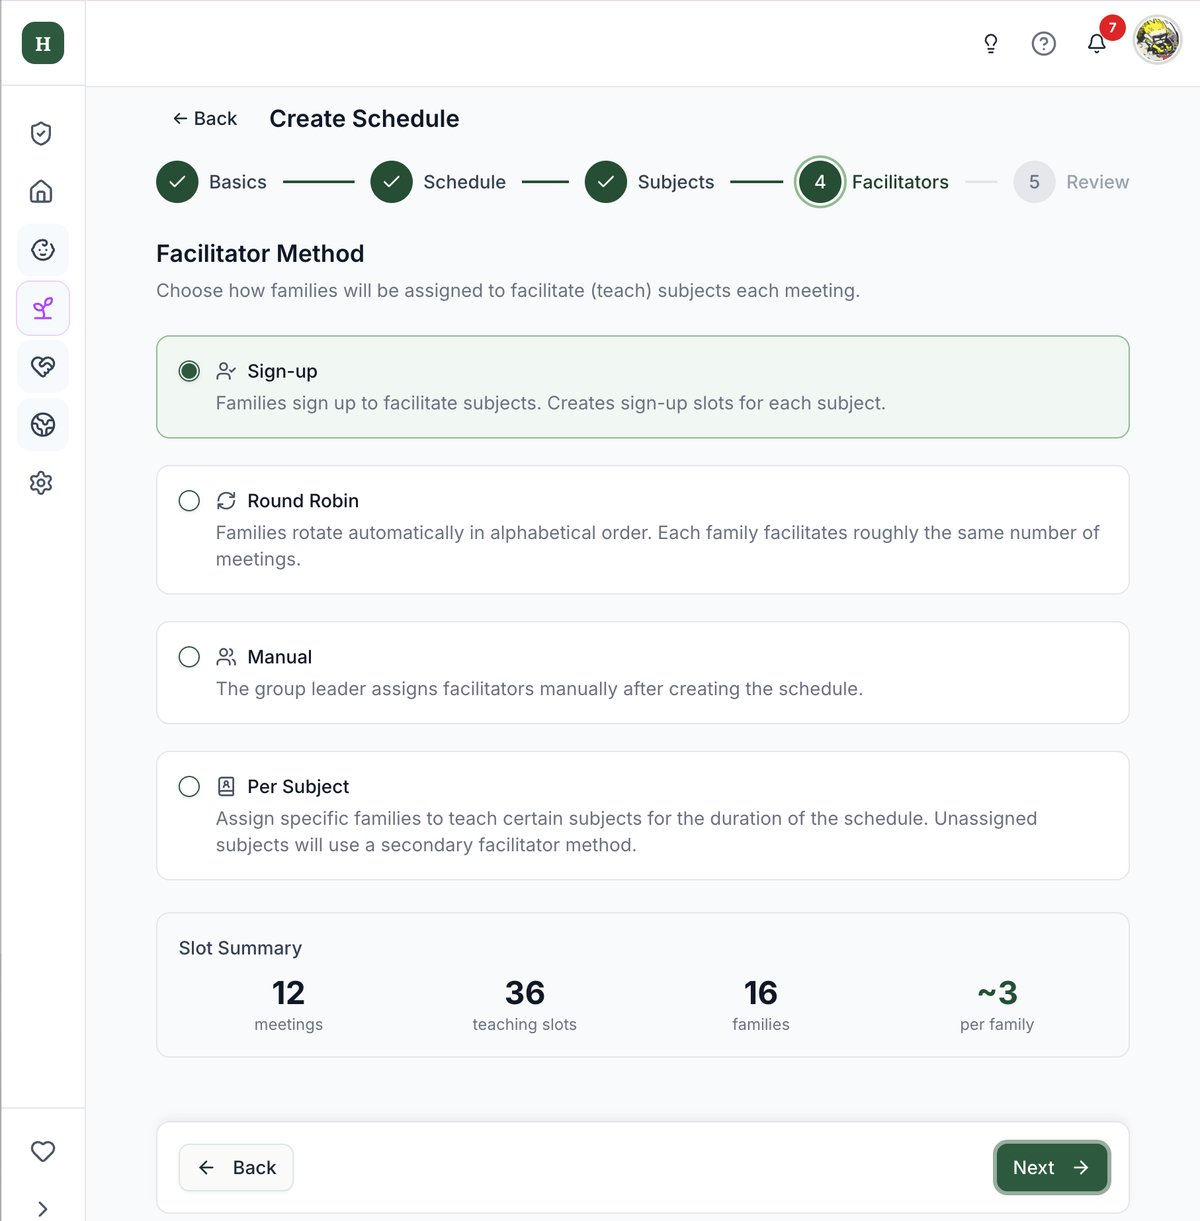Click the top Back link
The width and height of the screenshot is (1200, 1221).
click(205, 119)
